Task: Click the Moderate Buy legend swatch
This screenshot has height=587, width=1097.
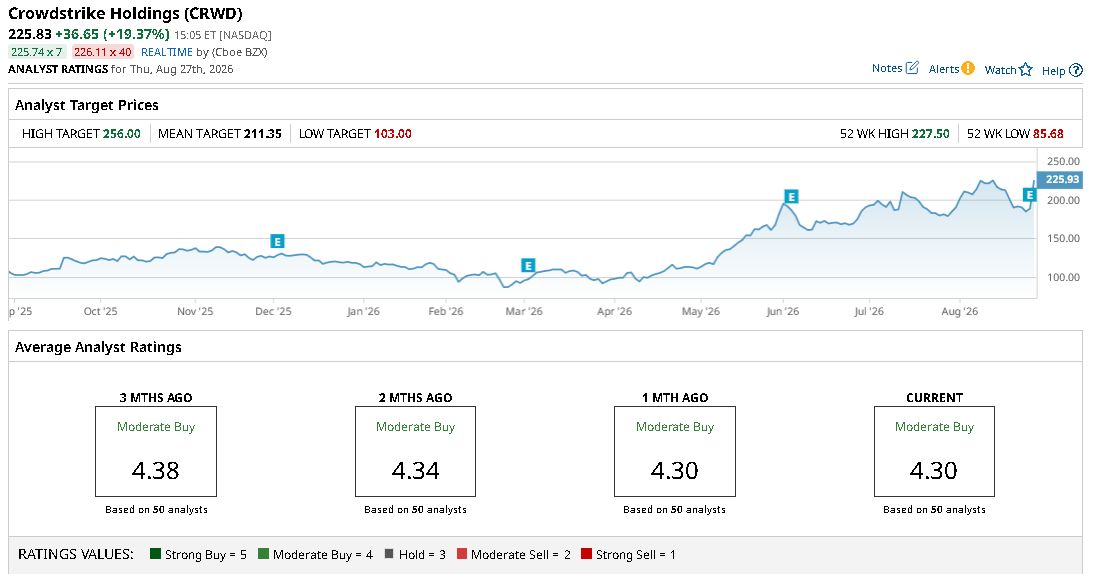Action: (263, 553)
